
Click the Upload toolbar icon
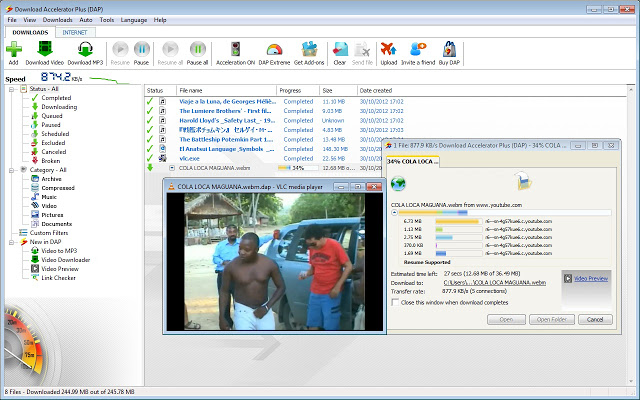(389, 49)
